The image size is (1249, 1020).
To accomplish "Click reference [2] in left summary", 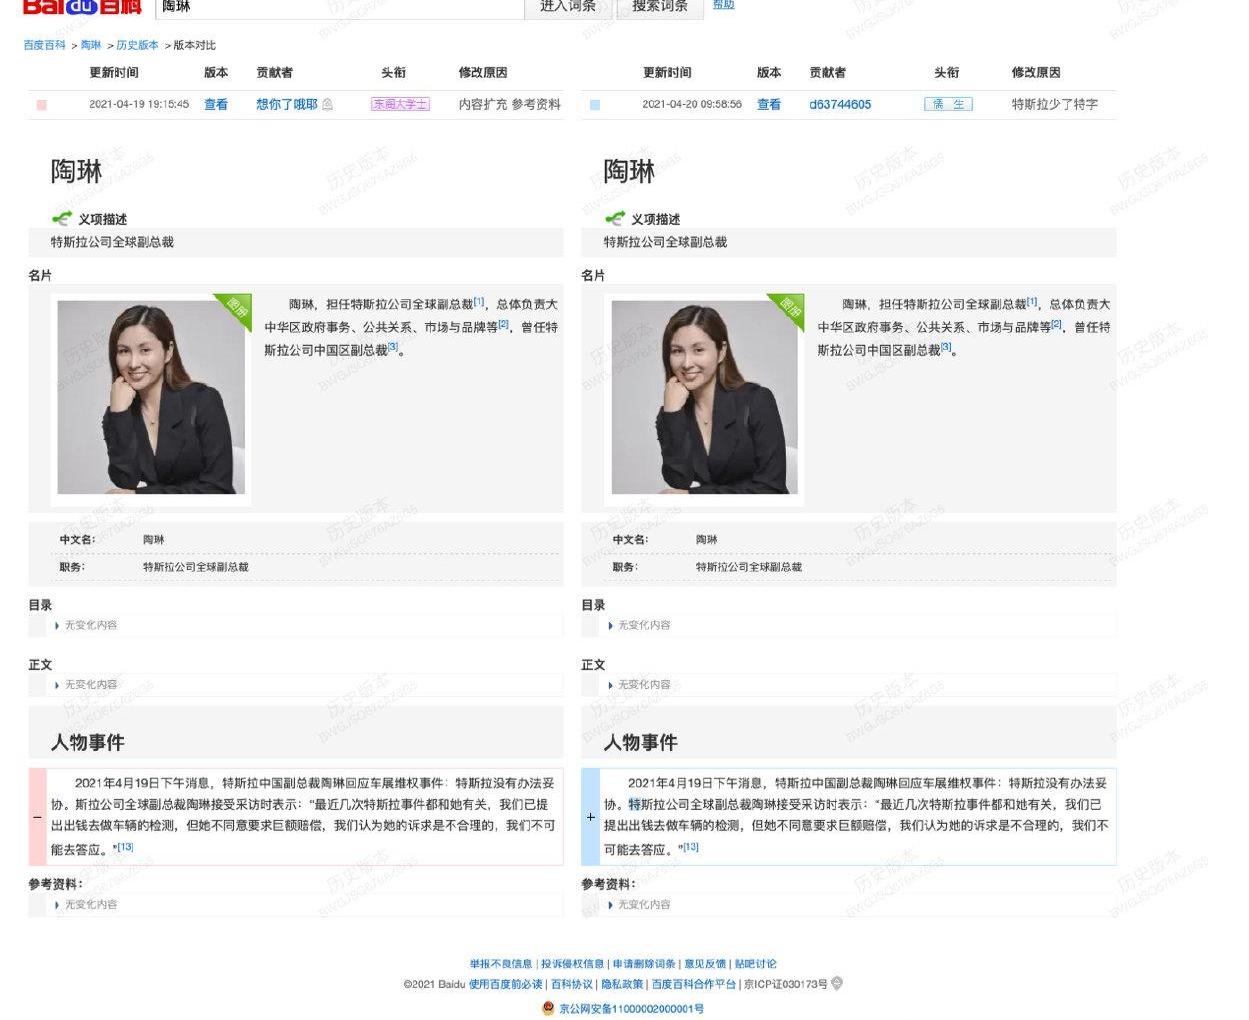I will click(x=503, y=324).
